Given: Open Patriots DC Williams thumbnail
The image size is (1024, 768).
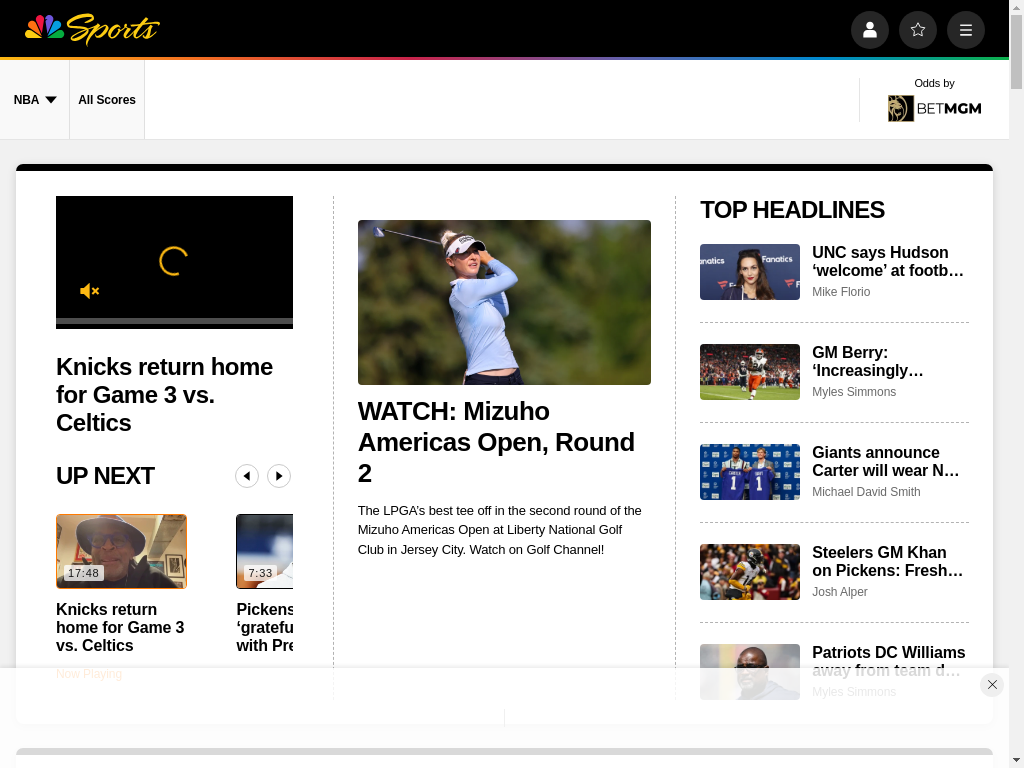Looking at the screenshot, I should click(x=750, y=671).
